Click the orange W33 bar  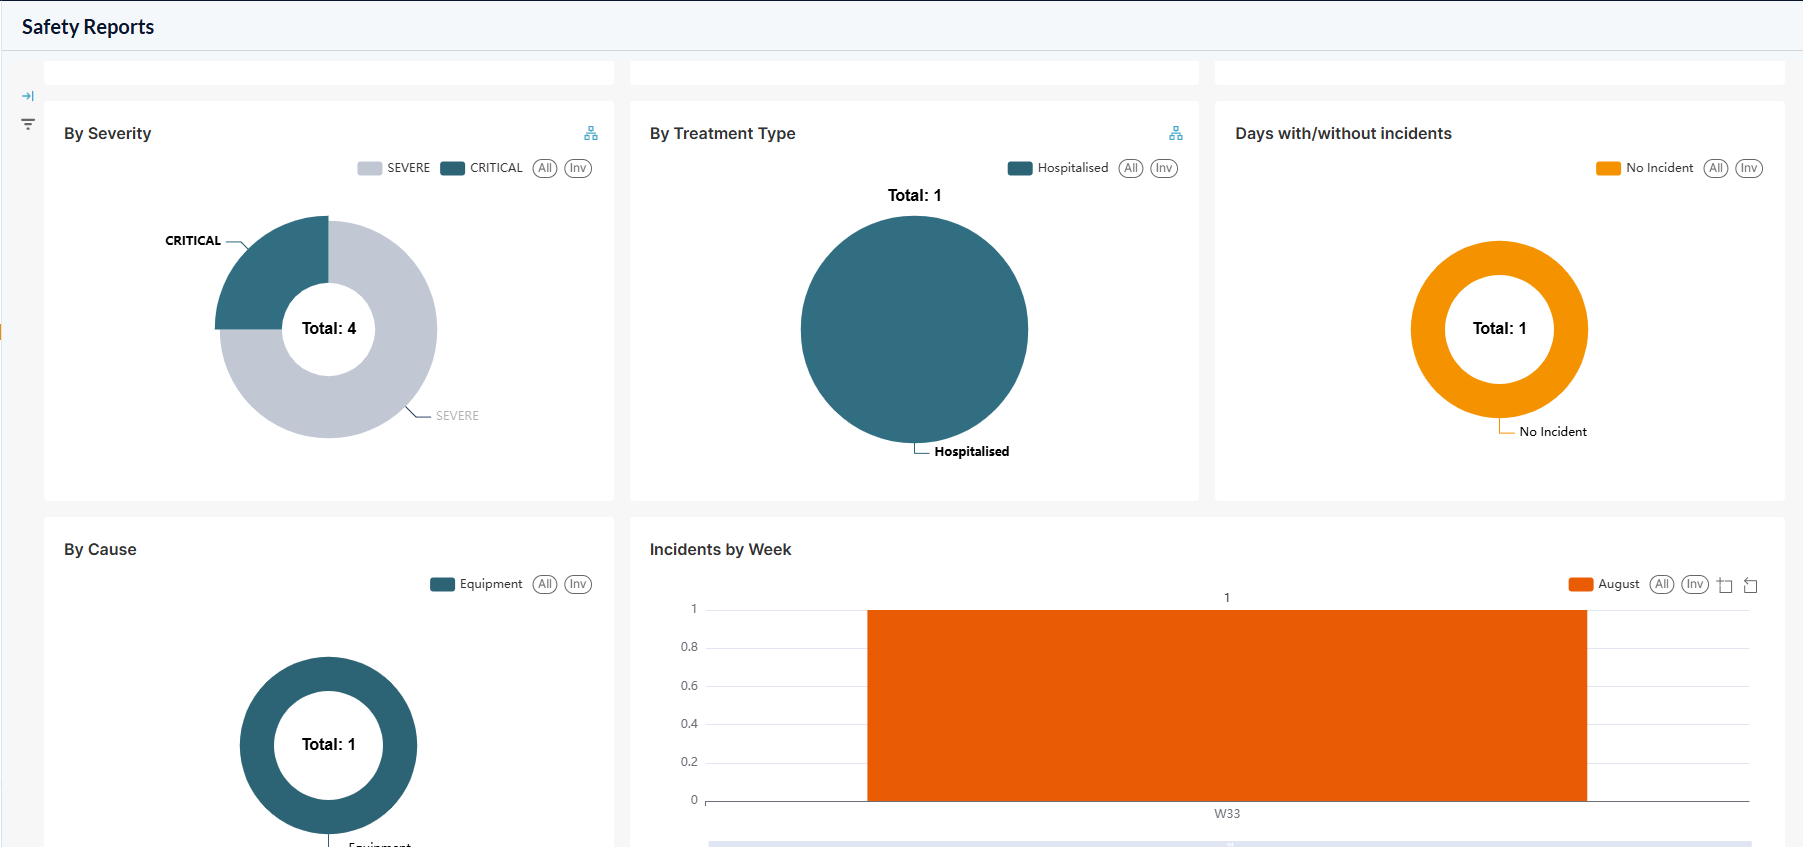pos(1227,705)
